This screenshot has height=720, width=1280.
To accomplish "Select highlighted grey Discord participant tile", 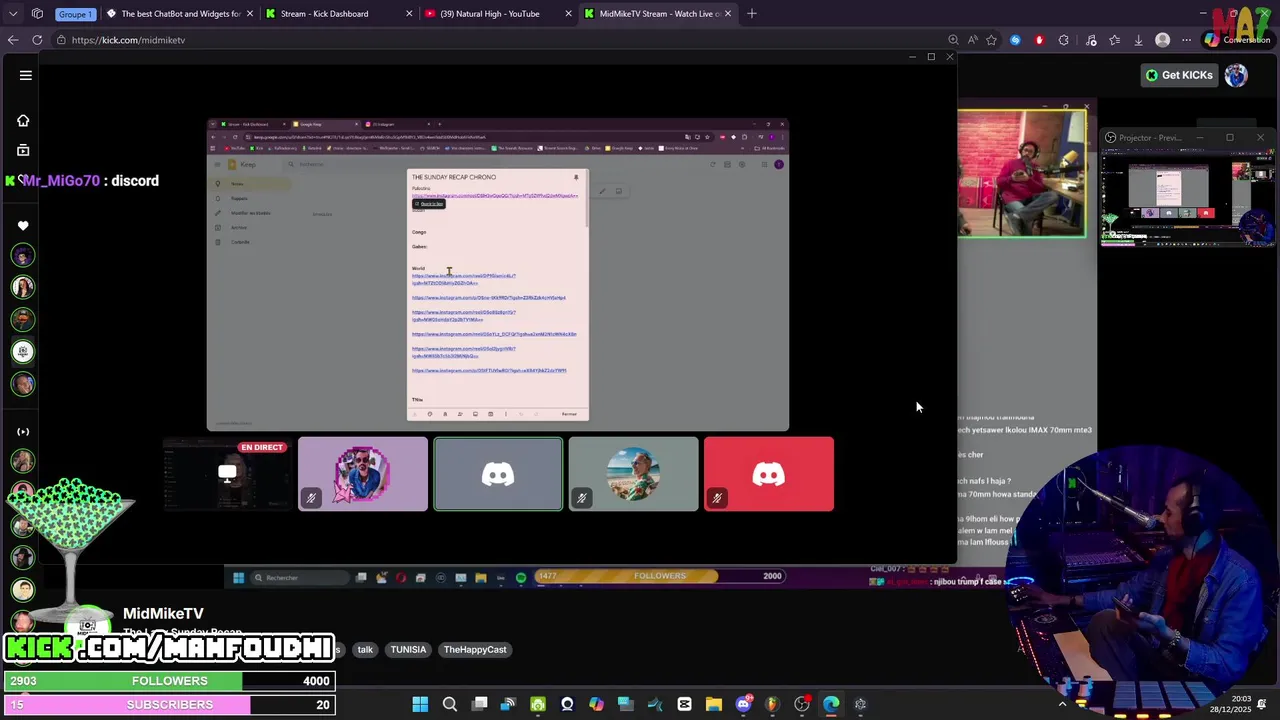I will (x=498, y=474).
